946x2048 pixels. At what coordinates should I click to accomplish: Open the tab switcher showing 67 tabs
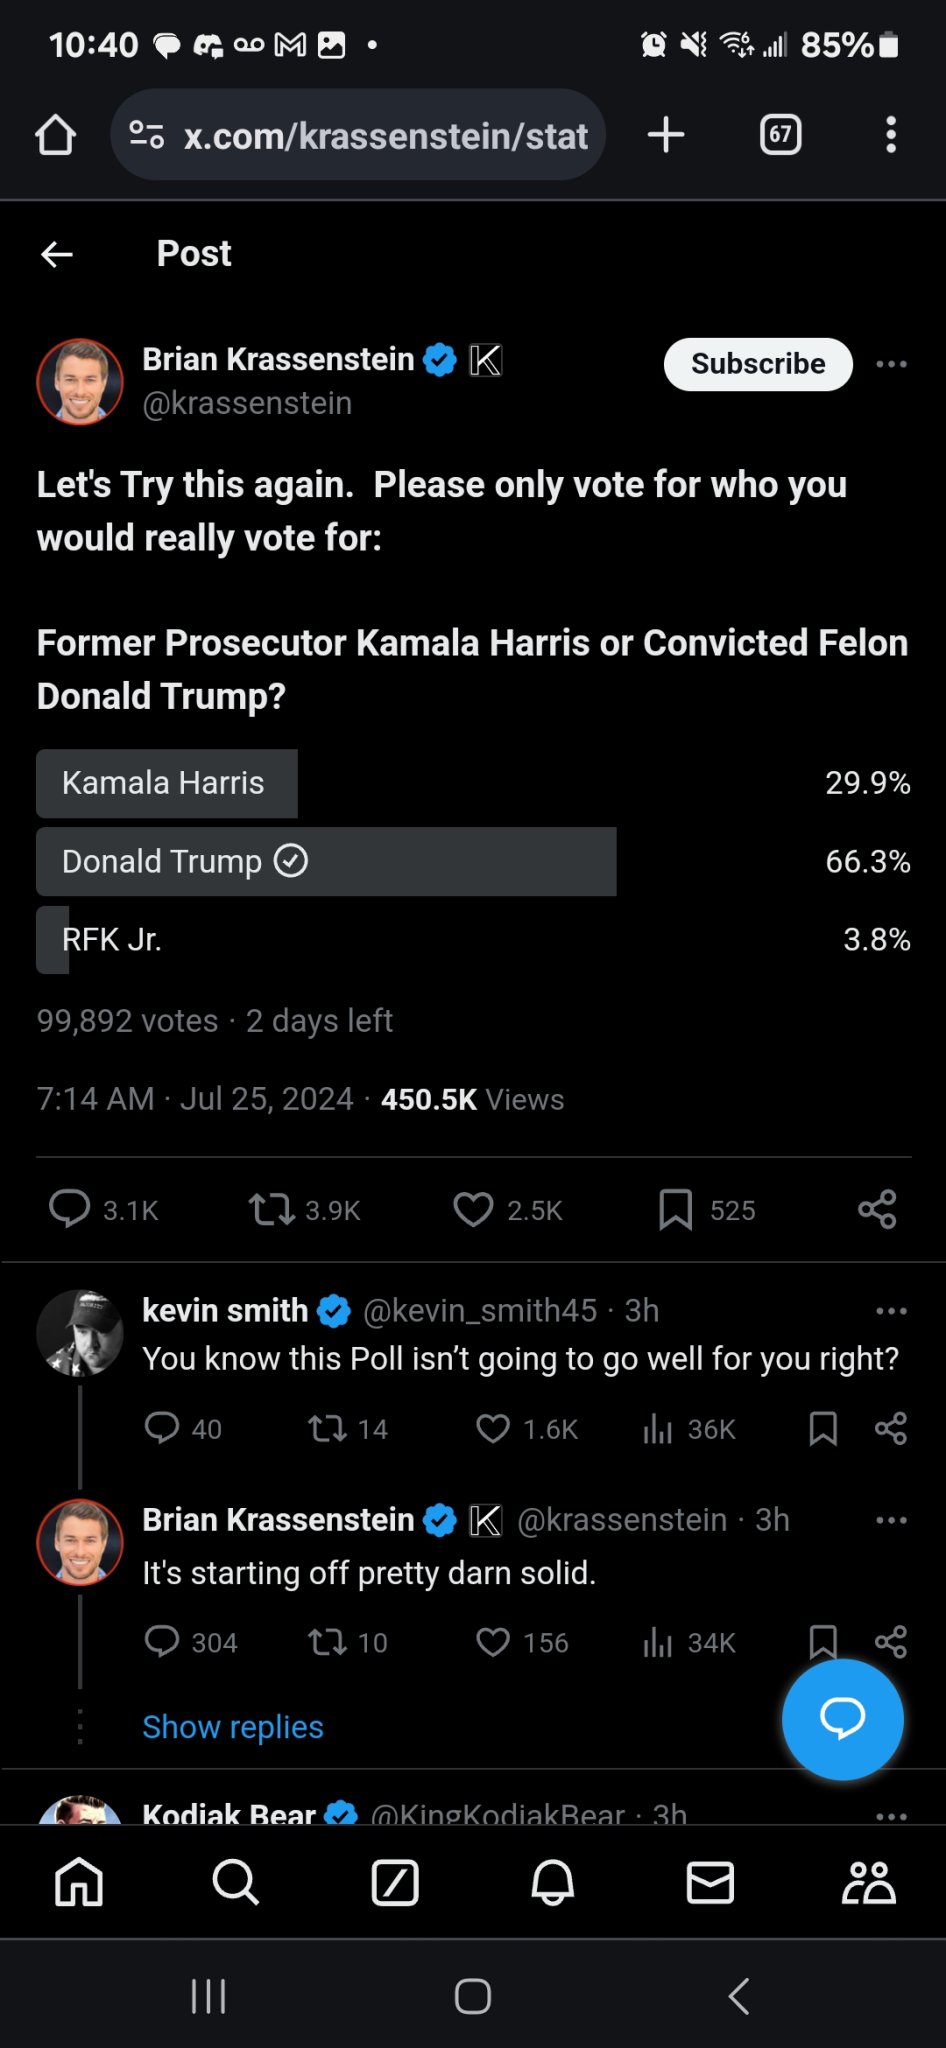(780, 135)
